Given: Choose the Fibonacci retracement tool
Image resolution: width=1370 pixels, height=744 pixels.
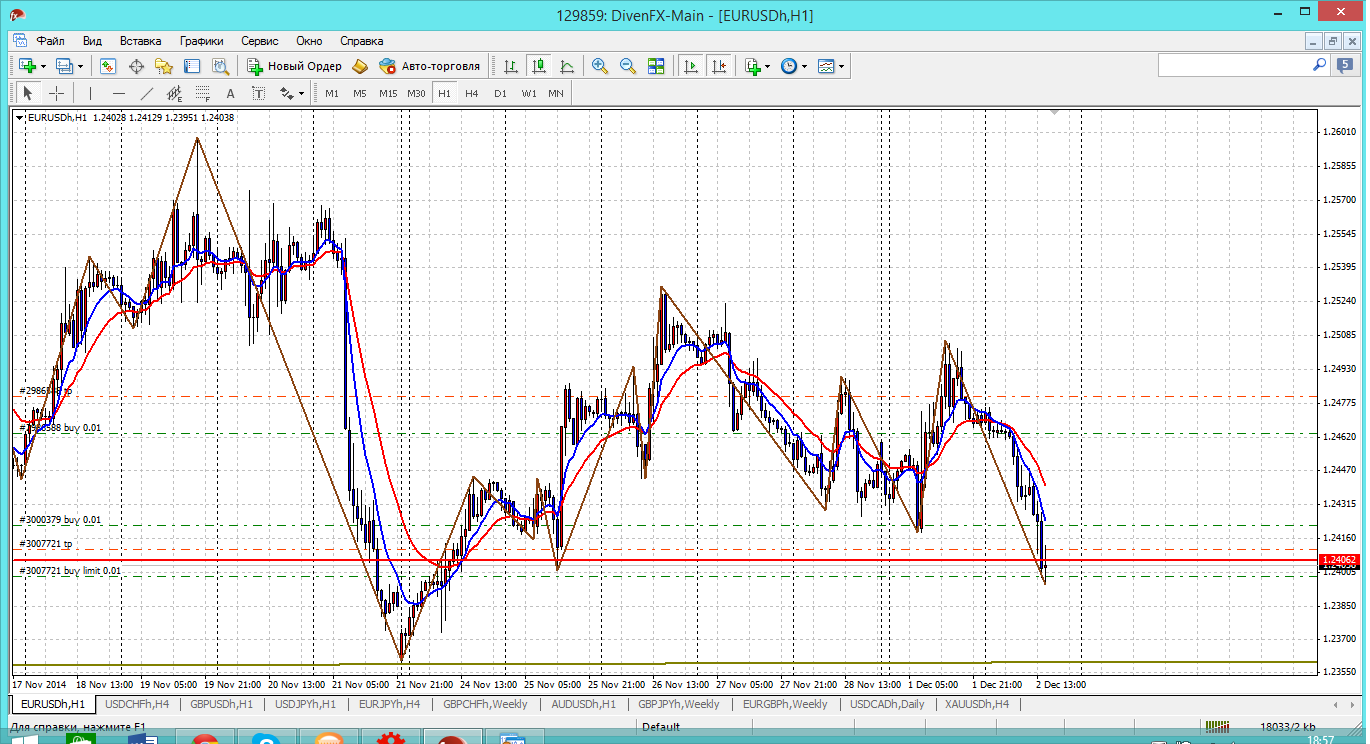Looking at the screenshot, I should click(x=203, y=93).
